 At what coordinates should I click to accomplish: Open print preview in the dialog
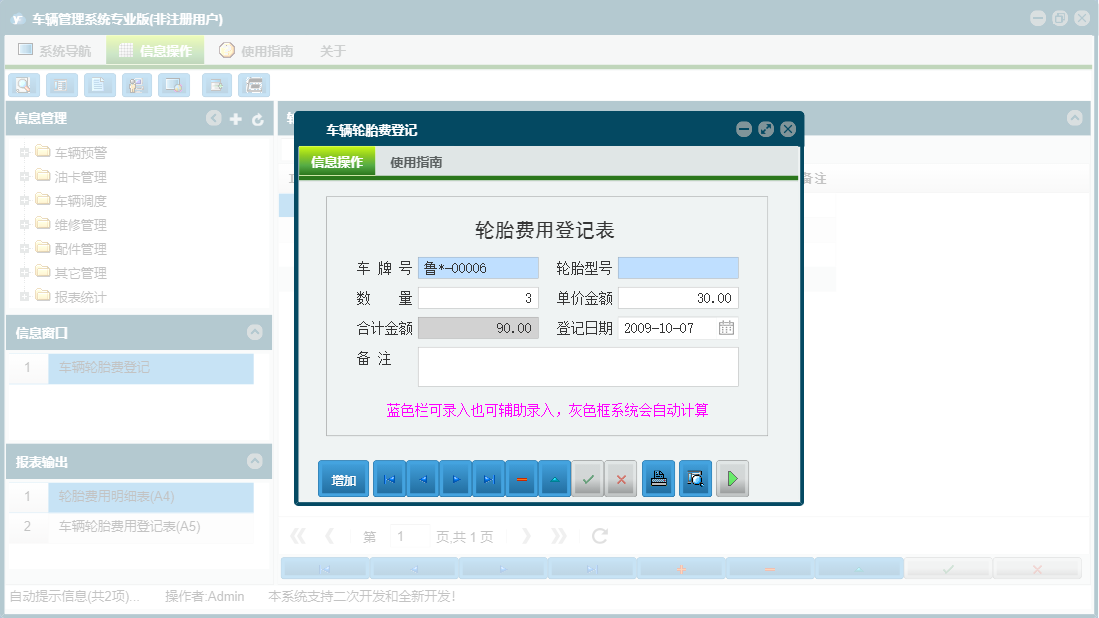[694, 478]
